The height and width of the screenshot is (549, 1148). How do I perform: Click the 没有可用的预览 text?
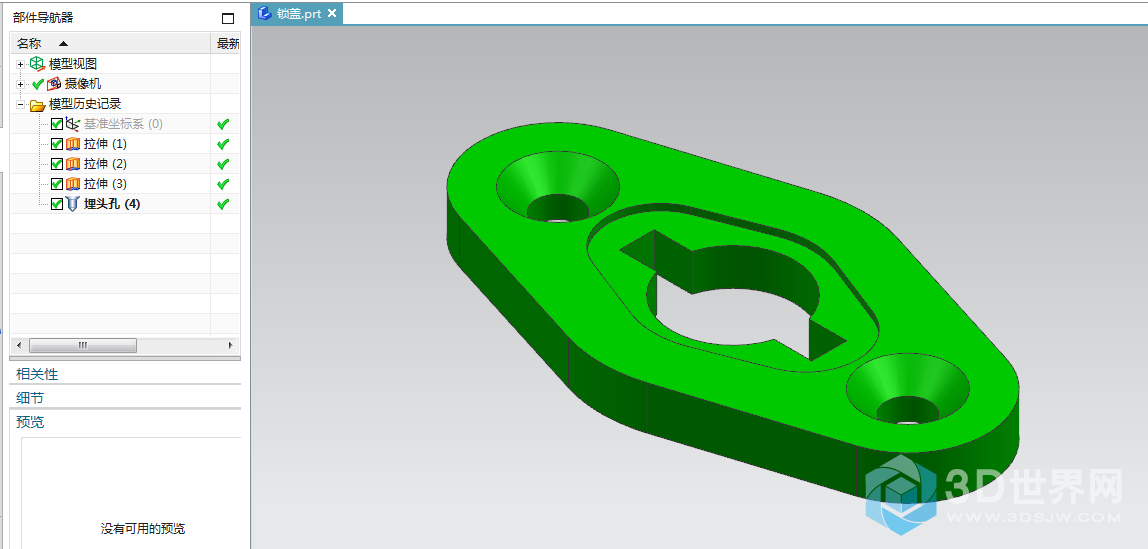coord(143,529)
